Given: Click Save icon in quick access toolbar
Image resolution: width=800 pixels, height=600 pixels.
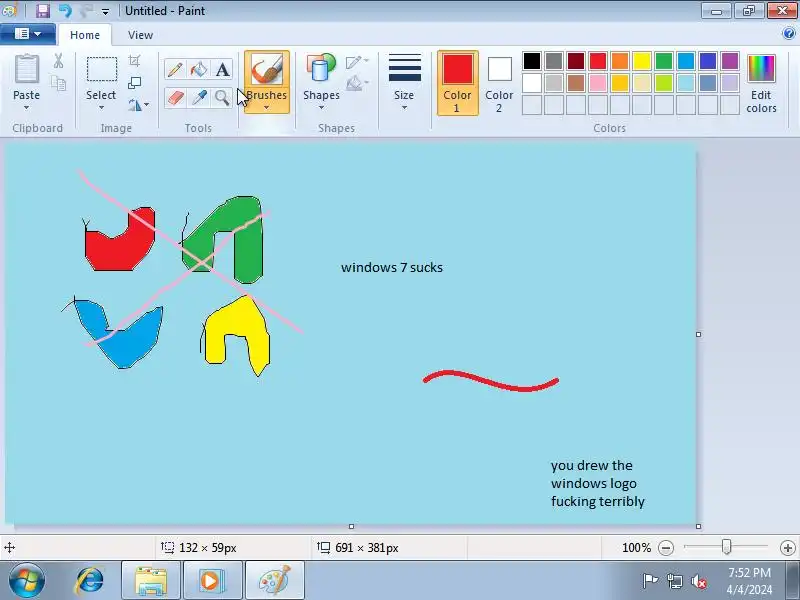Looking at the screenshot, I should point(43,11).
